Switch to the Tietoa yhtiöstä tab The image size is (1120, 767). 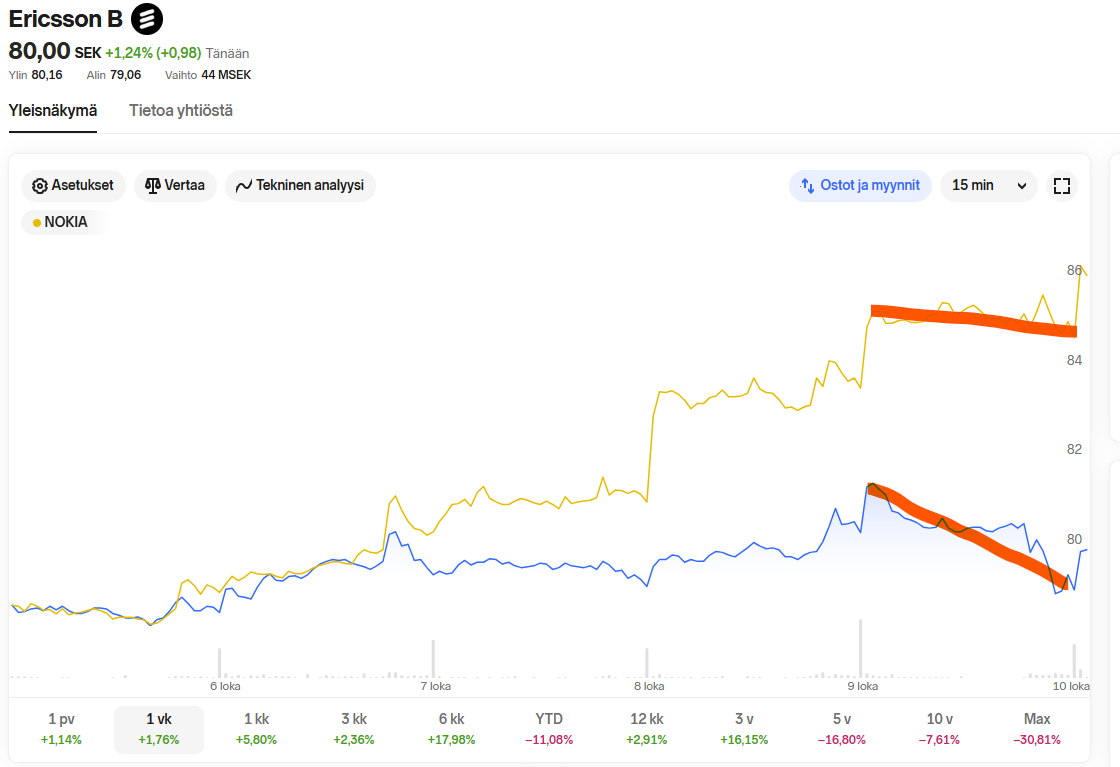(x=181, y=111)
